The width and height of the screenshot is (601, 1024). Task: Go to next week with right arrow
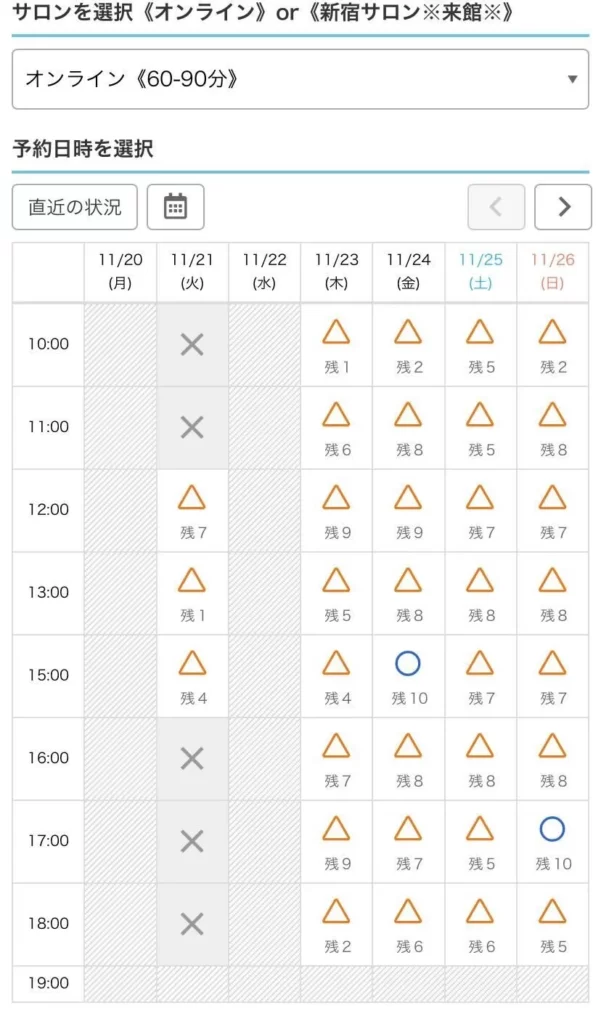[x=563, y=207]
